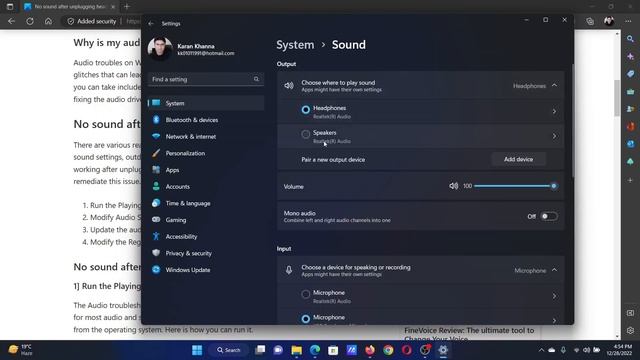Click the browser back arrow
The image size is (640, 360).
pos(11,21)
